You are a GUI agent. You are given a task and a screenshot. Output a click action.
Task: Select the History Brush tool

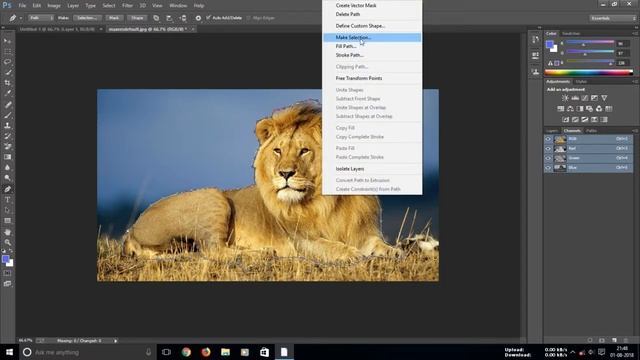coord(7,136)
